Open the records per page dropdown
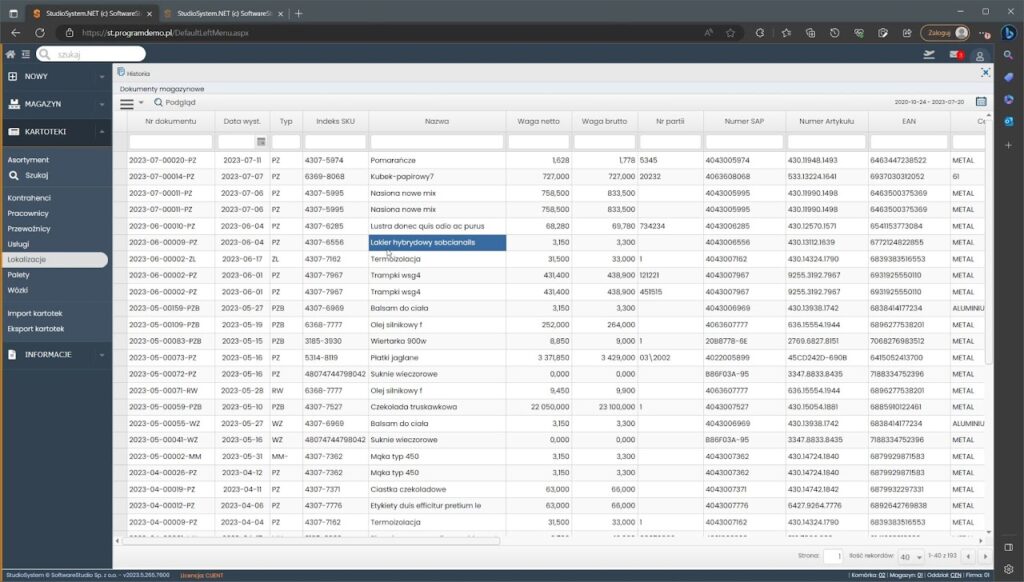This screenshot has height=582, width=1024. coord(909,555)
